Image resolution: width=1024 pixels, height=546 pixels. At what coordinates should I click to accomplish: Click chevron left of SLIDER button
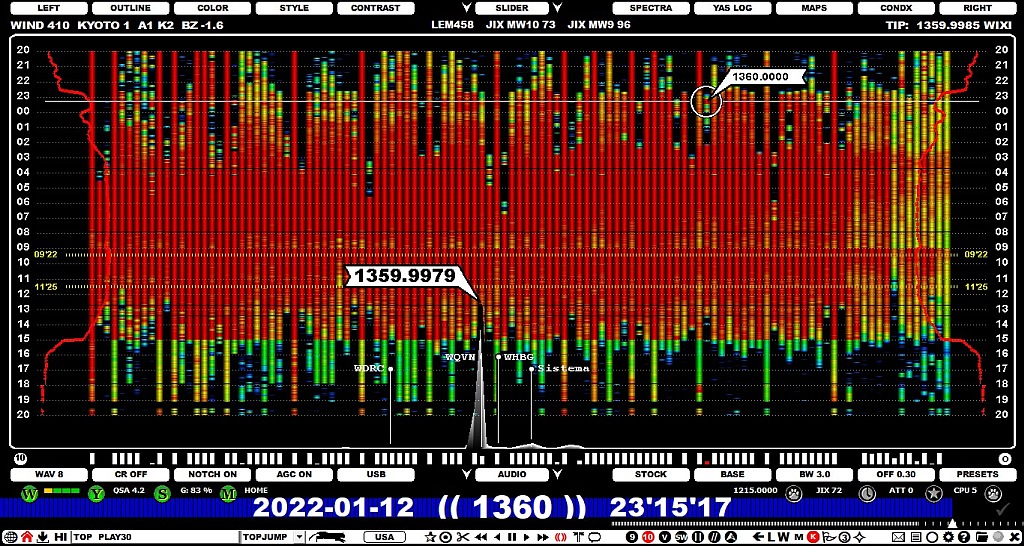[x=466, y=8]
